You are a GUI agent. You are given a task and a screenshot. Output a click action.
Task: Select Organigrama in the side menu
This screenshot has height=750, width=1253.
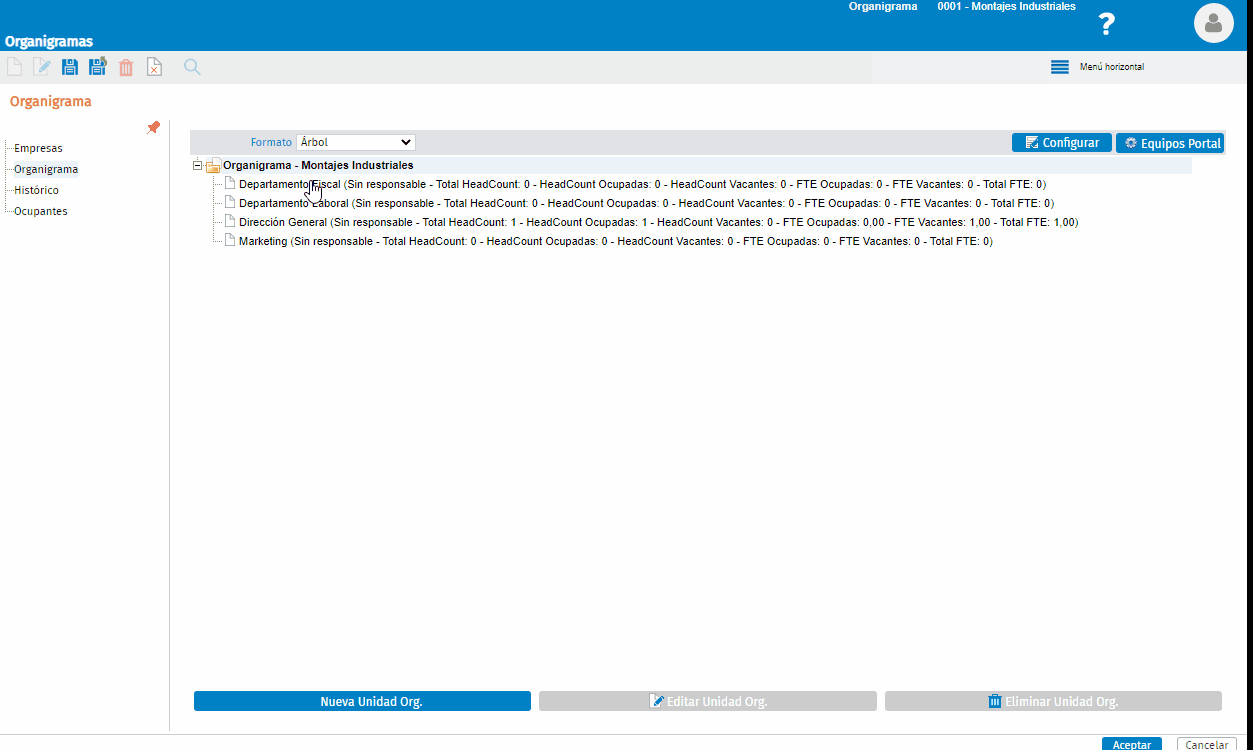click(x=46, y=169)
